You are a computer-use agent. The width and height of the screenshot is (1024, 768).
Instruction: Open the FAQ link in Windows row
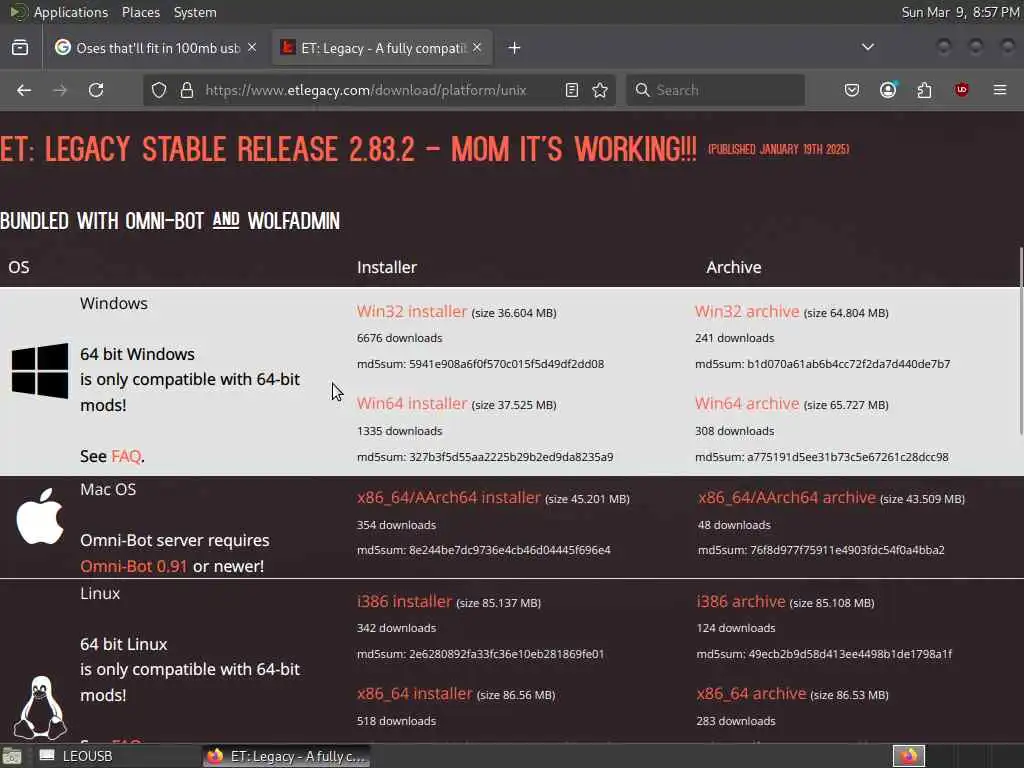126,456
